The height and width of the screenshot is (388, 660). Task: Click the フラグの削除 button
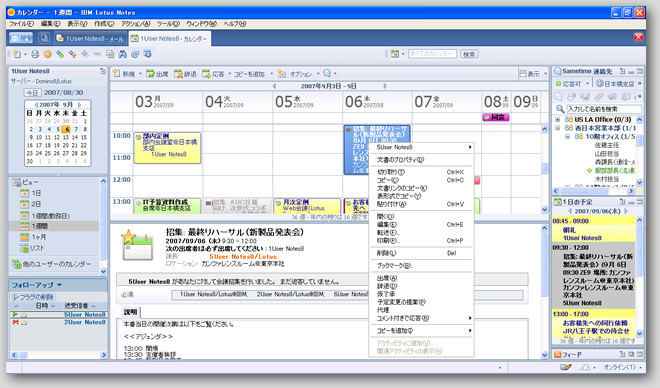click(33, 297)
